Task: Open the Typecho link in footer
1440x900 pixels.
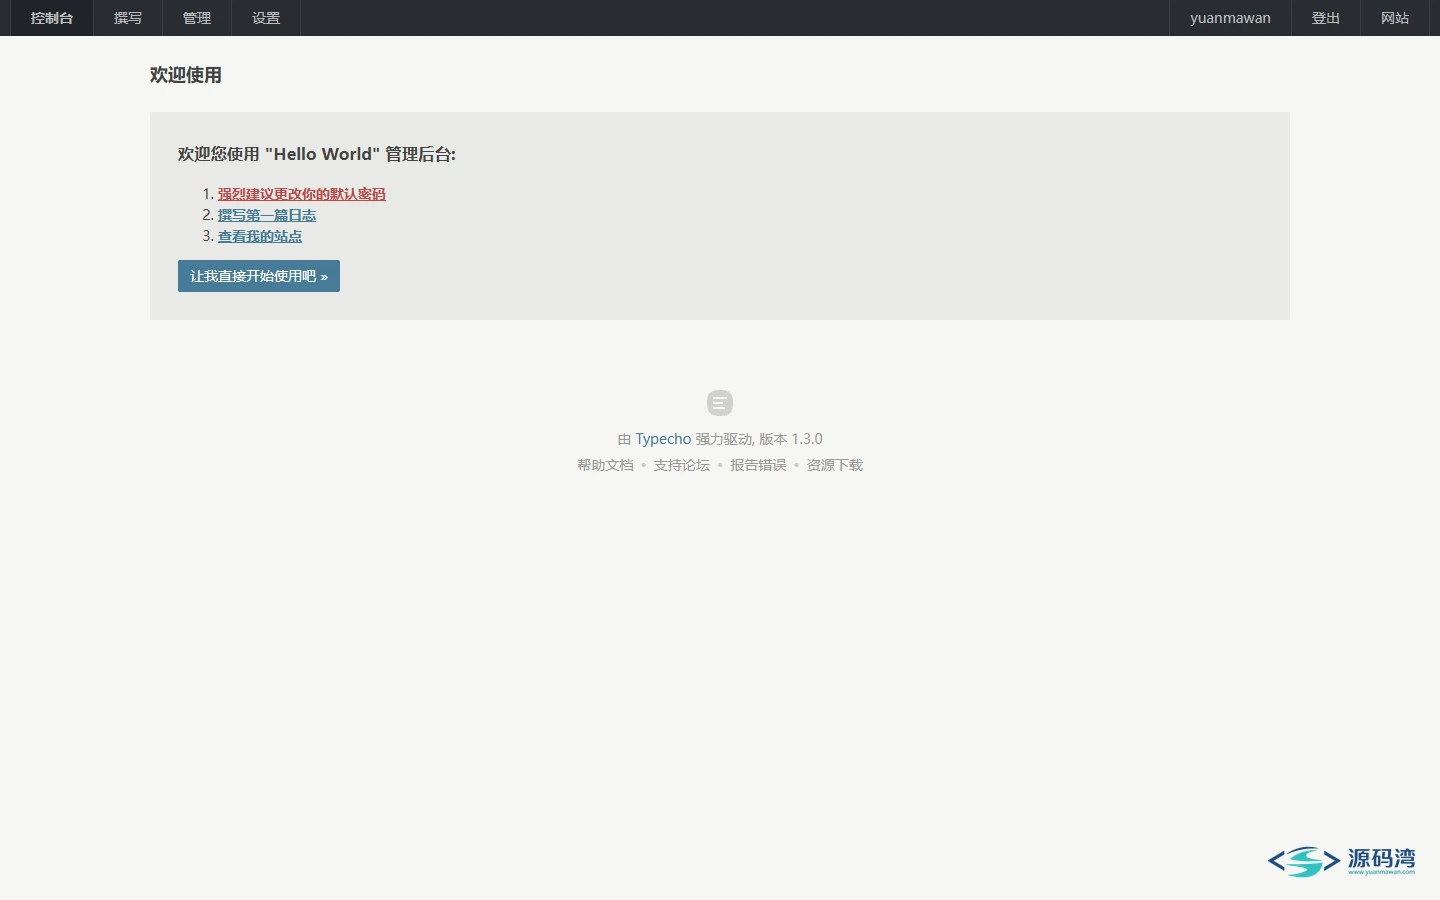Action: tap(663, 439)
